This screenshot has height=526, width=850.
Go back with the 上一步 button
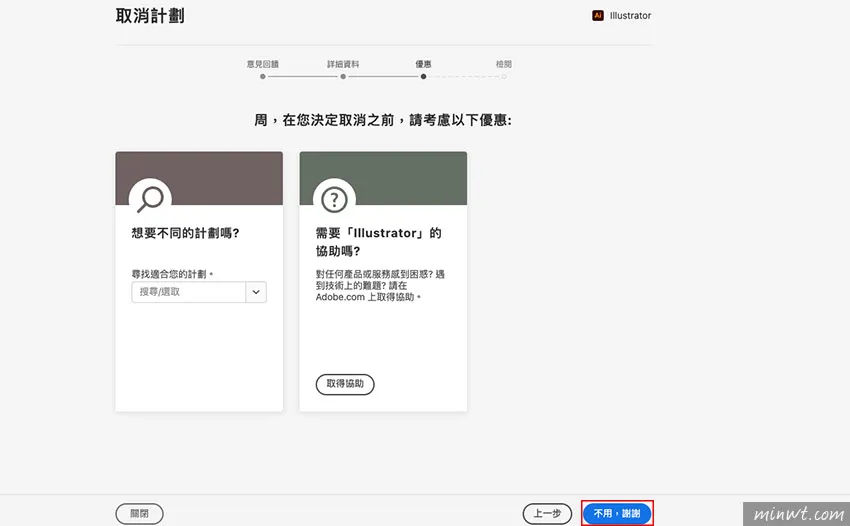[547, 513]
